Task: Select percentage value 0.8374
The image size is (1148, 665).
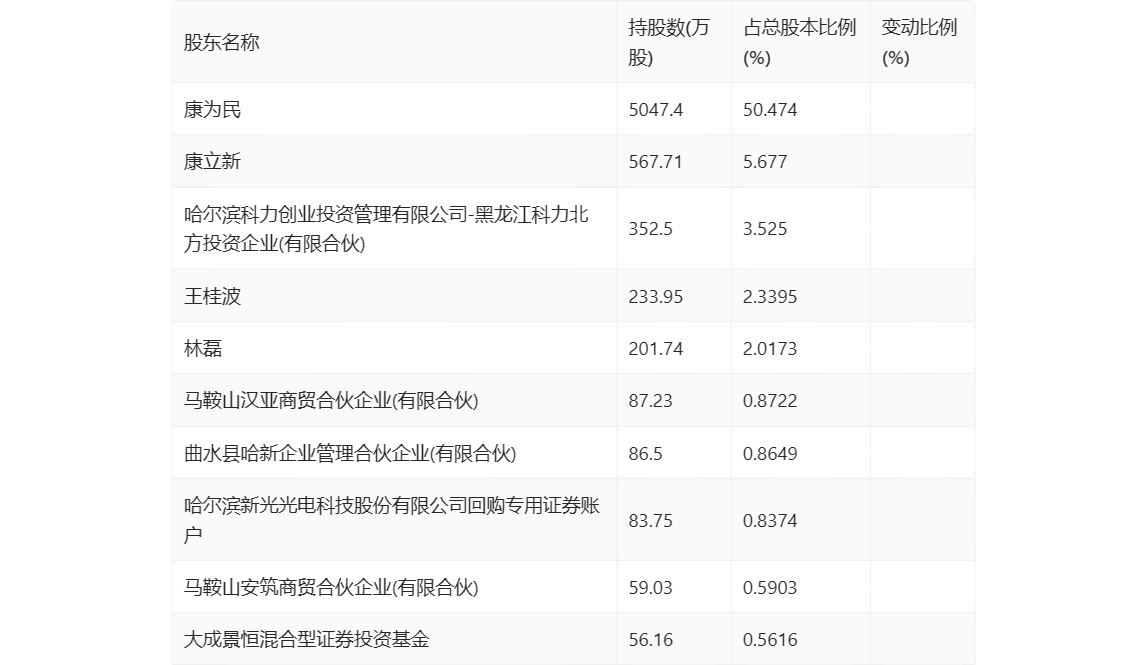Action: tap(769, 521)
